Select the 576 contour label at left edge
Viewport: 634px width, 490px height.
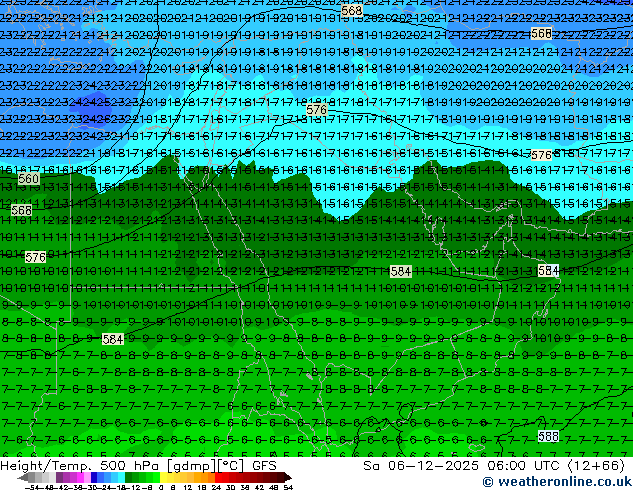coord(36,257)
